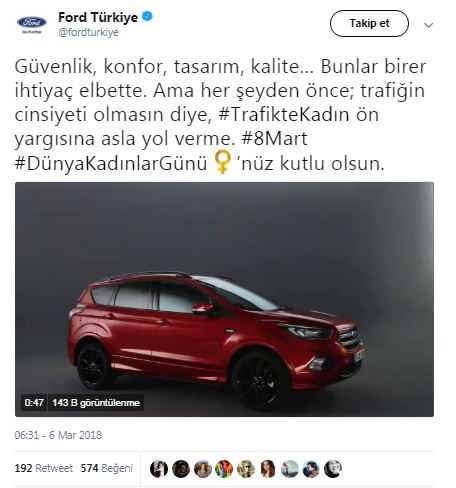Open the #DünyaKadınlarGünü hashtag

pos(111,164)
